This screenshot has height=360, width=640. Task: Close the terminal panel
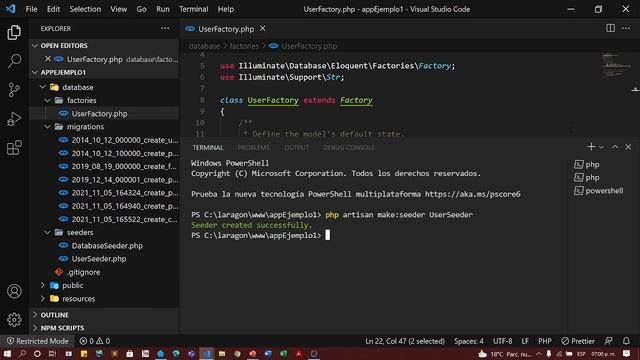(628, 147)
